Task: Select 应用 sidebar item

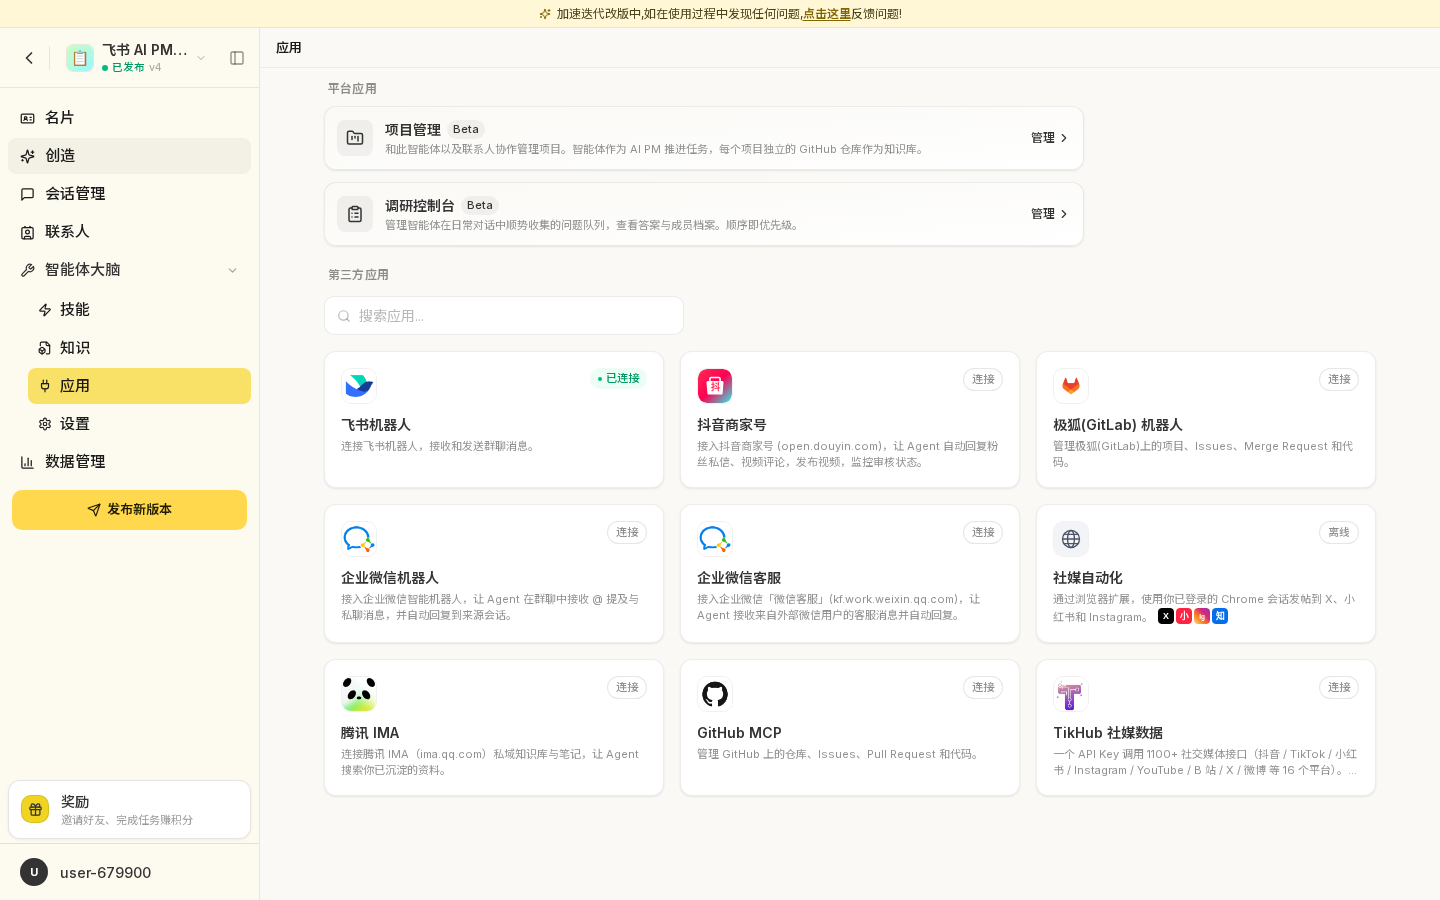Action: (x=139, y=386)
